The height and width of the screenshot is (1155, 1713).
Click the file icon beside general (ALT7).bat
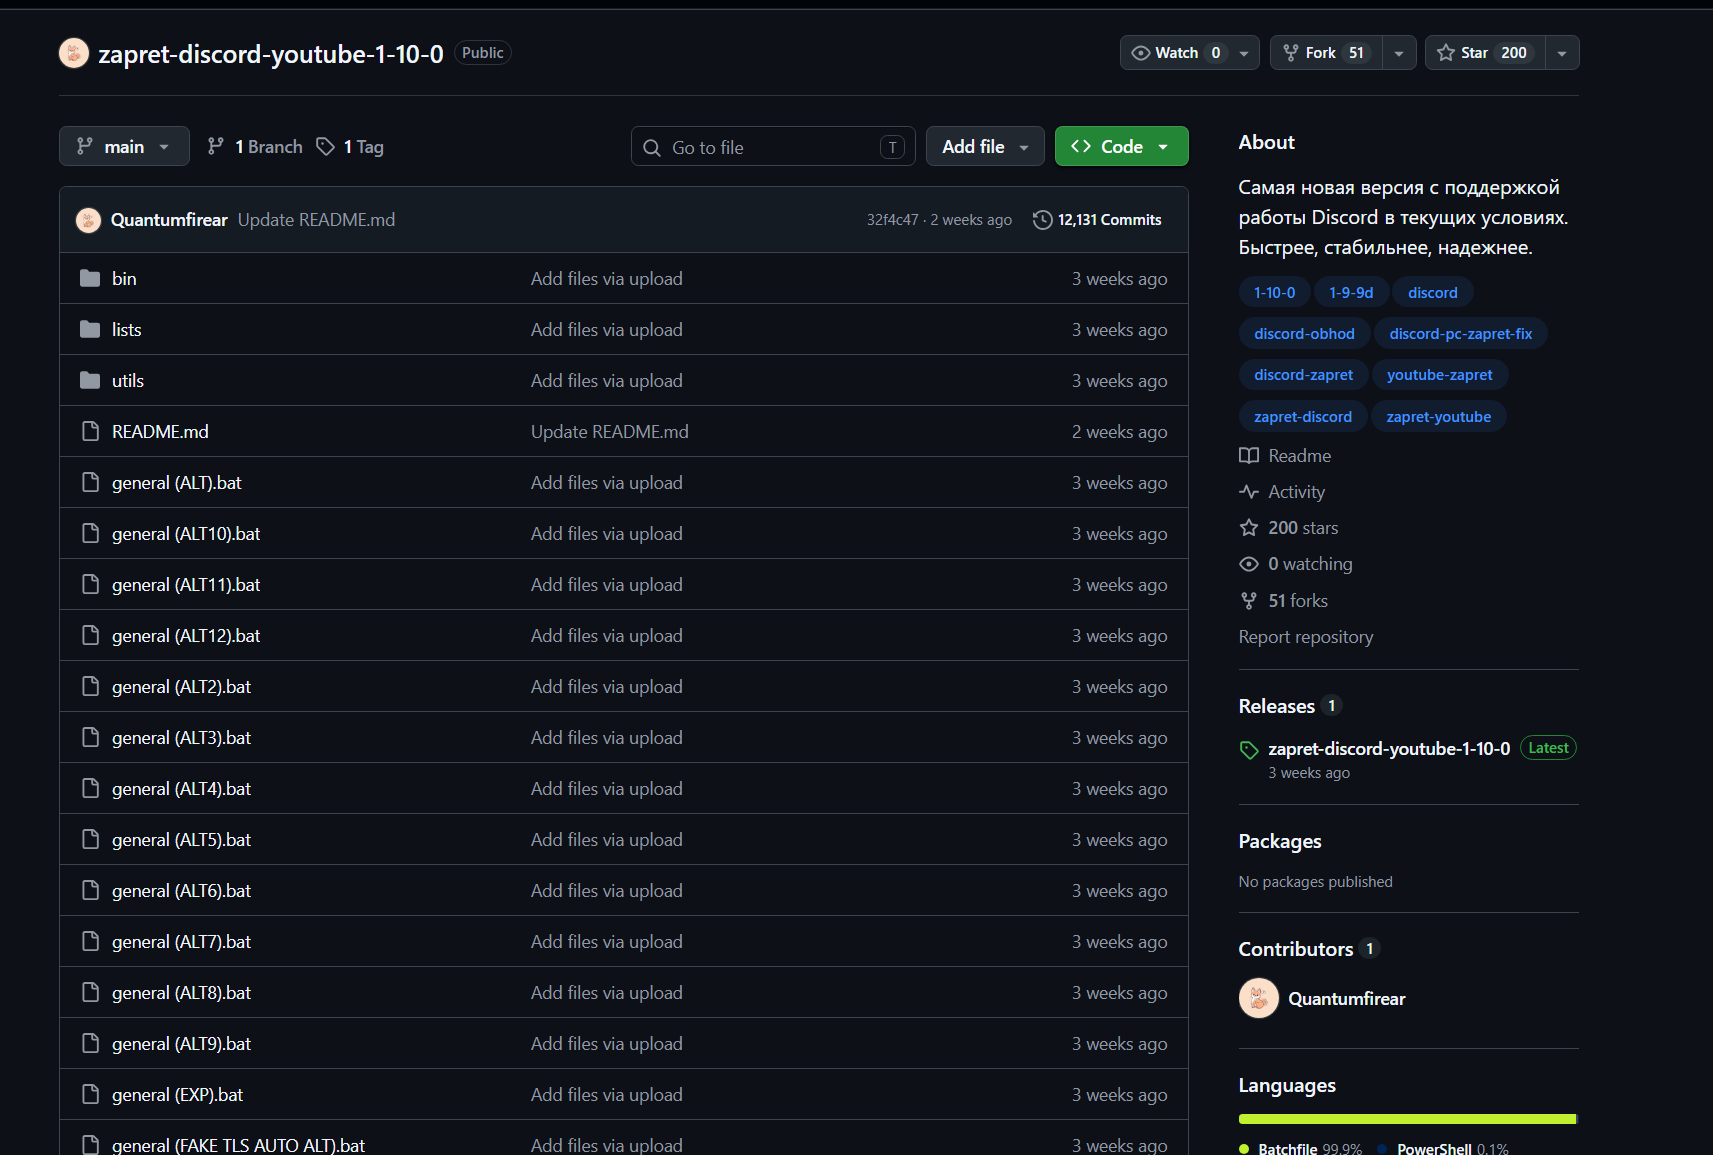(x=90, y=942)
